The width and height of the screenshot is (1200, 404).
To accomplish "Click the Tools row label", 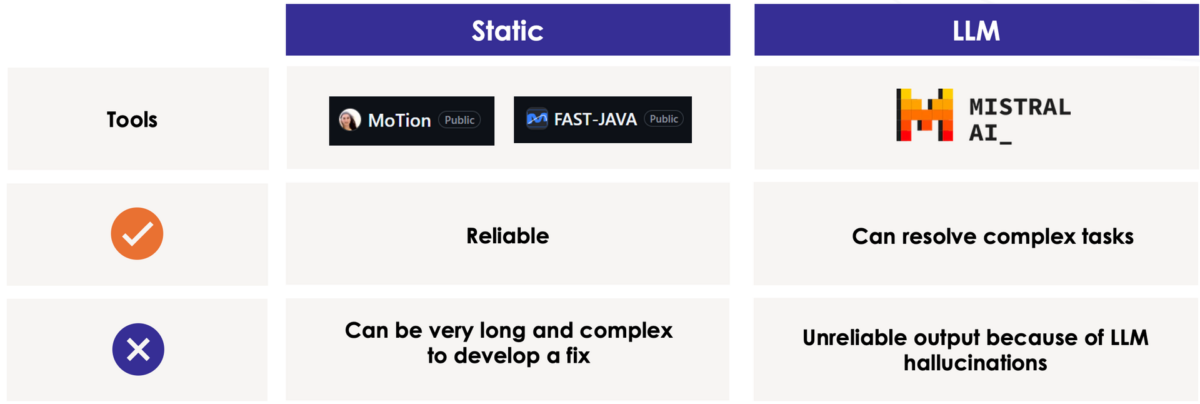I will coord(132,120).
